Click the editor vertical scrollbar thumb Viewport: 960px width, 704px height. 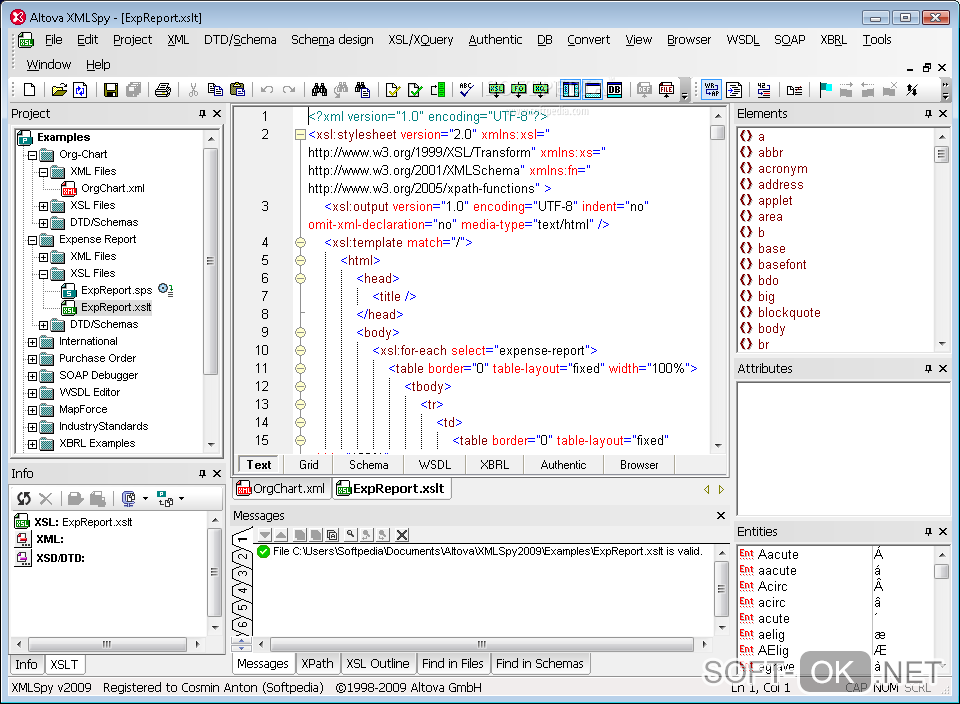pos(717,132)
